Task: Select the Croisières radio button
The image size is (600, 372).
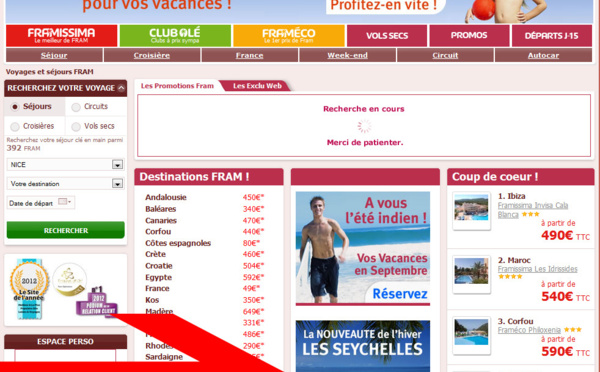Action: (15, 126)
